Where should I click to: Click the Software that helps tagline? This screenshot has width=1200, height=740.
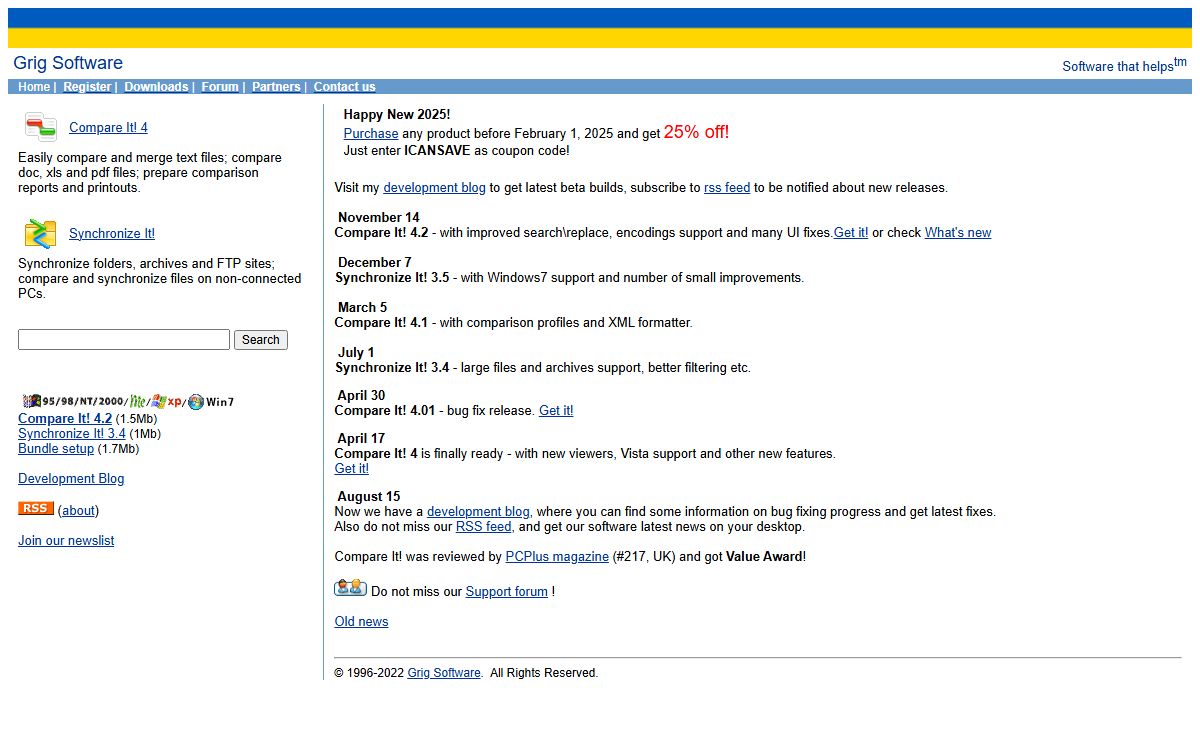point(1124,65)
